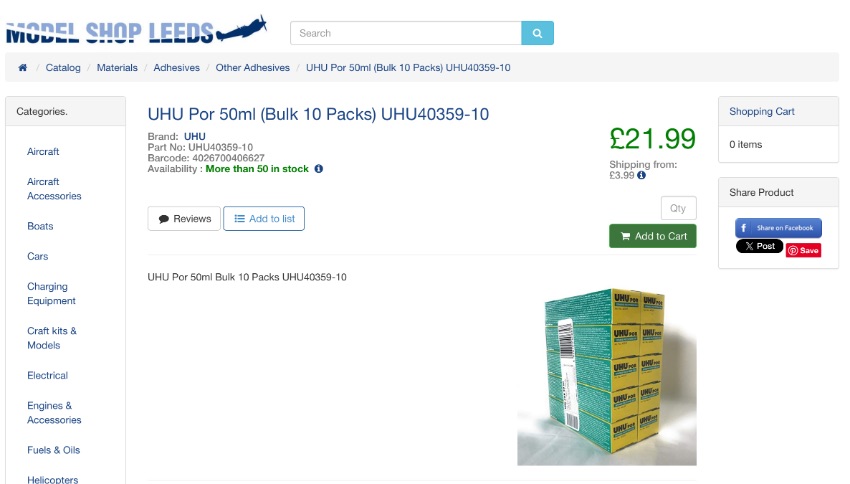This screenshot has height=484, width=850.
Task: Add product to list
Action: 264,218
